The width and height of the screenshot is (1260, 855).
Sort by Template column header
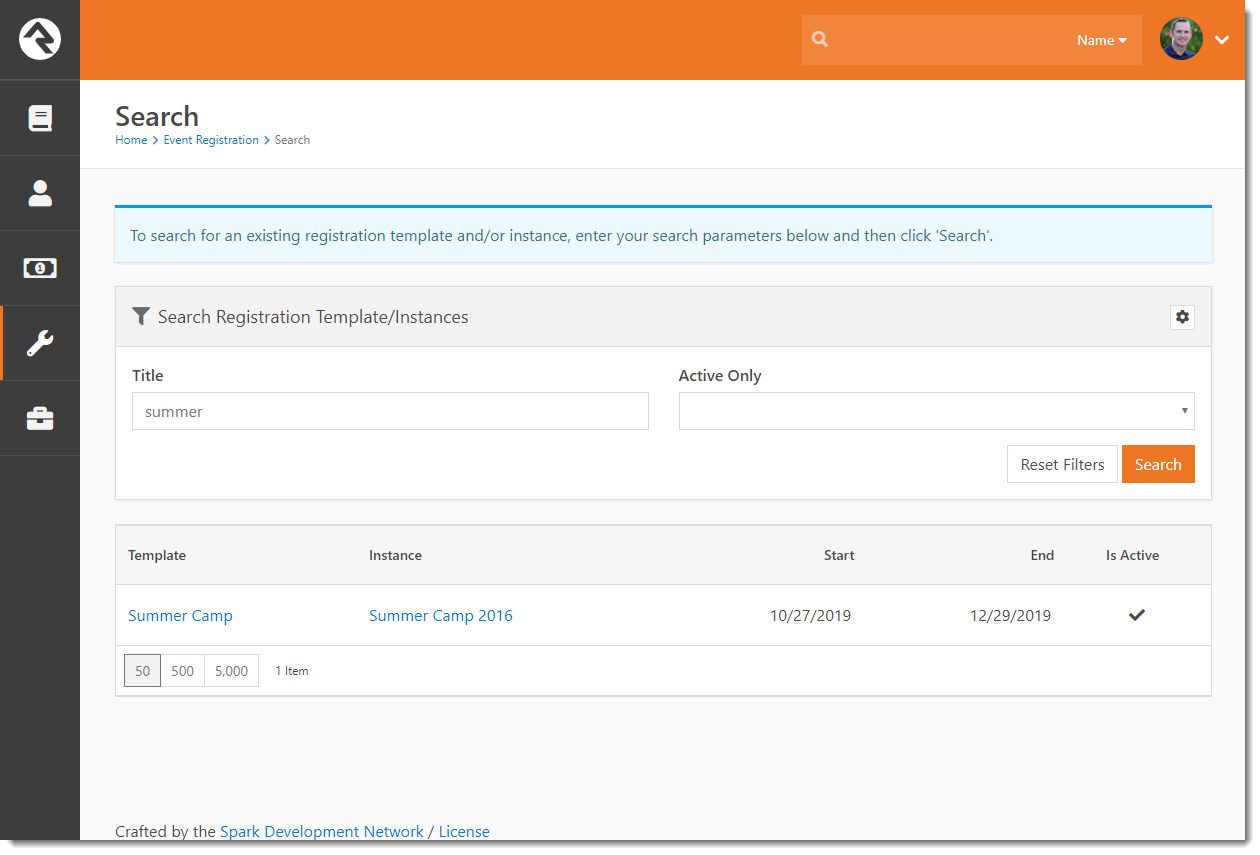(157, 555)
